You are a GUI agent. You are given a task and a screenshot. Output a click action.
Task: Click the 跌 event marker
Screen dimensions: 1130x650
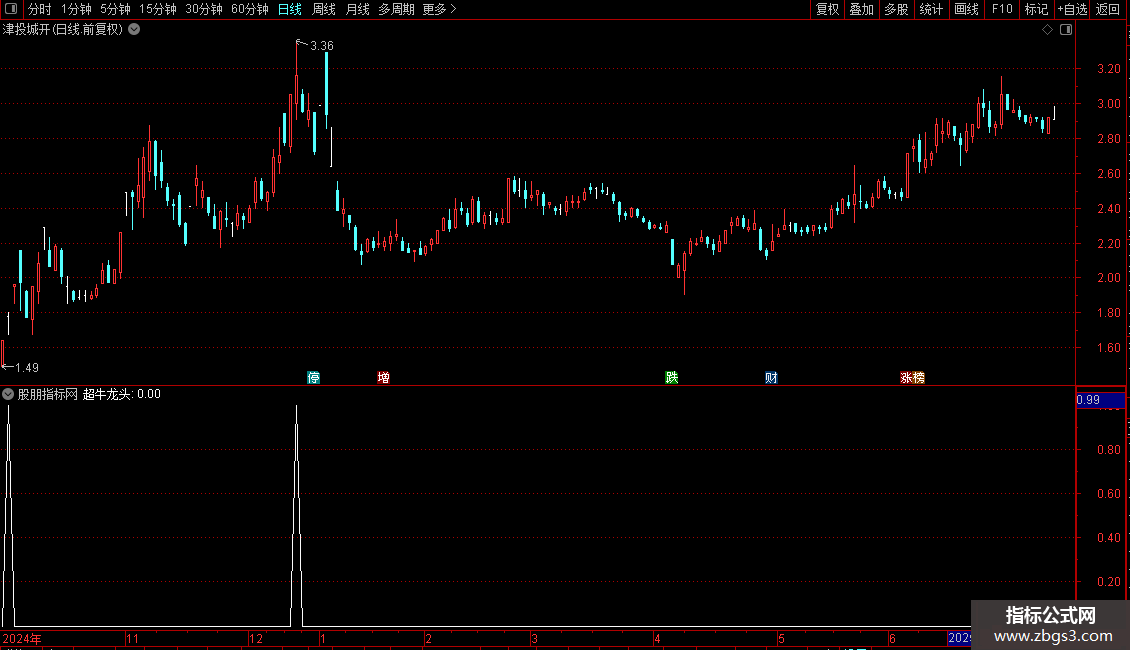[x=672, y=377]
